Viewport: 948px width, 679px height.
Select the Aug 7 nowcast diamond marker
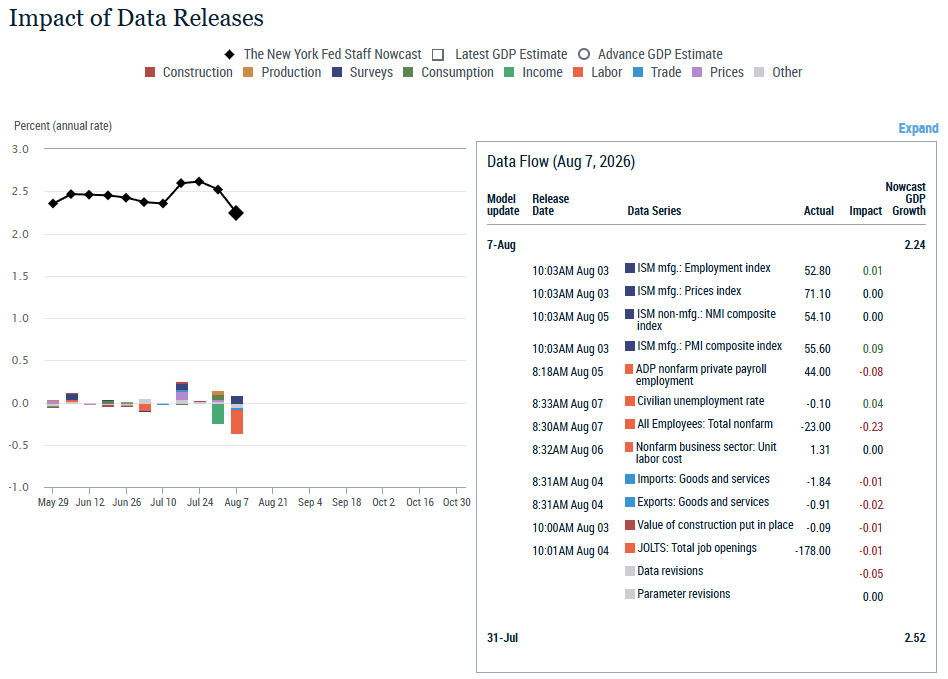(x=236, y=213)
